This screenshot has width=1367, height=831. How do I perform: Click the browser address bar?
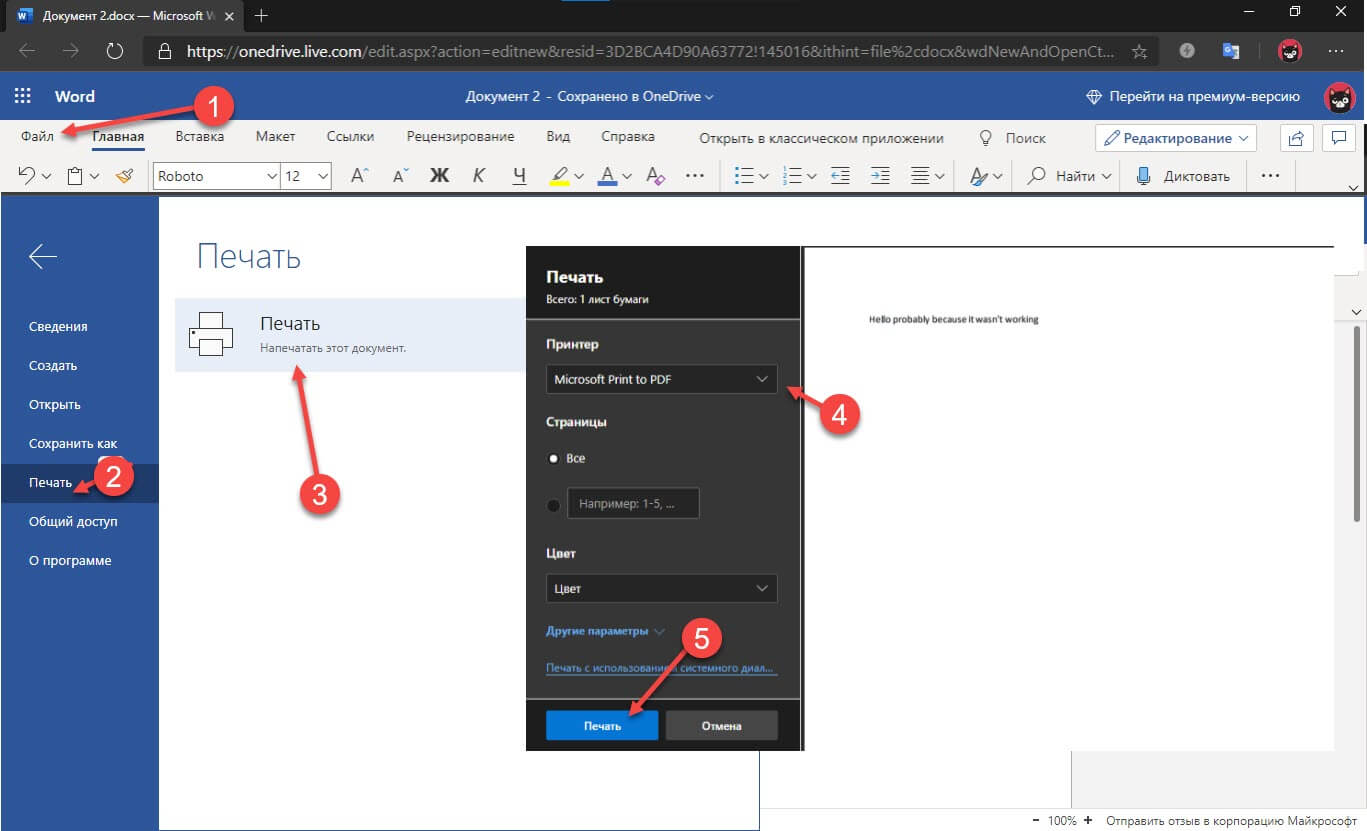(650, 51)
